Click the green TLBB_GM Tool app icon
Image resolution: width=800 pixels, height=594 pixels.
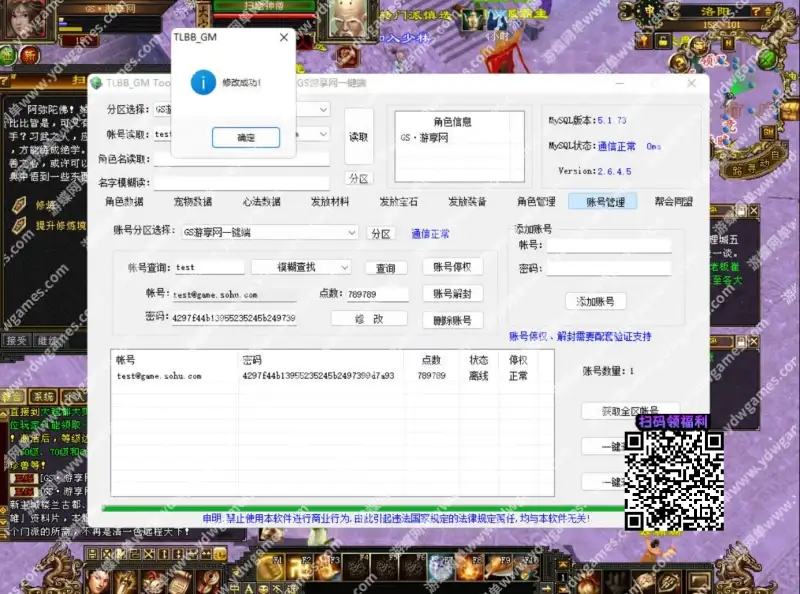(96, 83)
